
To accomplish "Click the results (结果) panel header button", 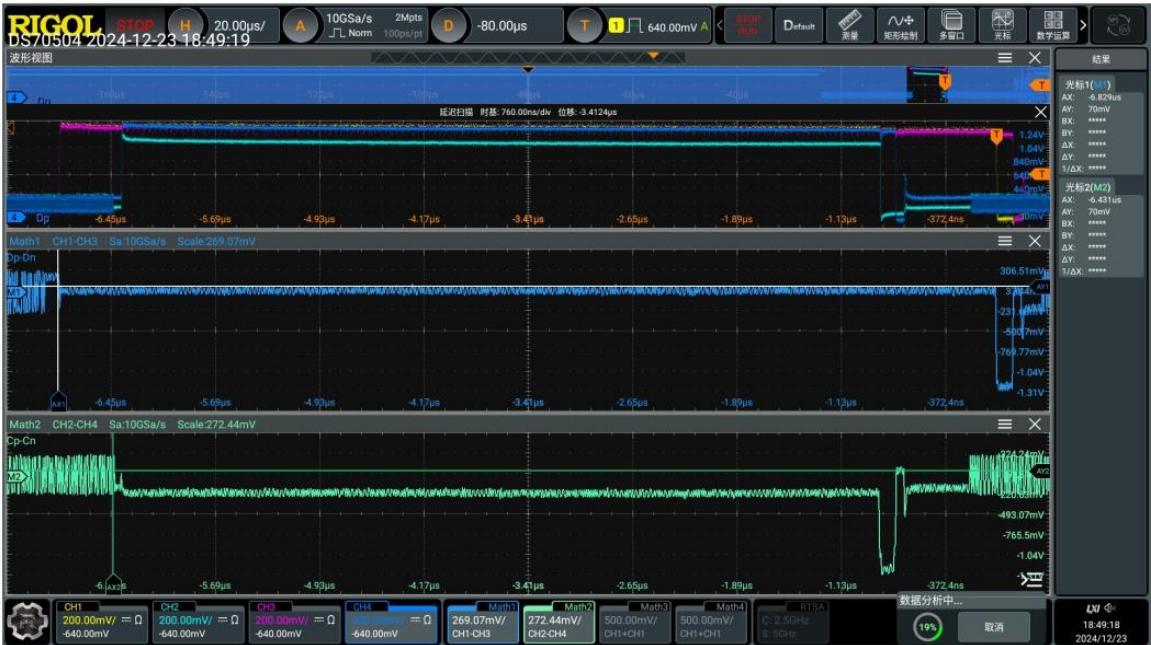I will click(1100, 59).
